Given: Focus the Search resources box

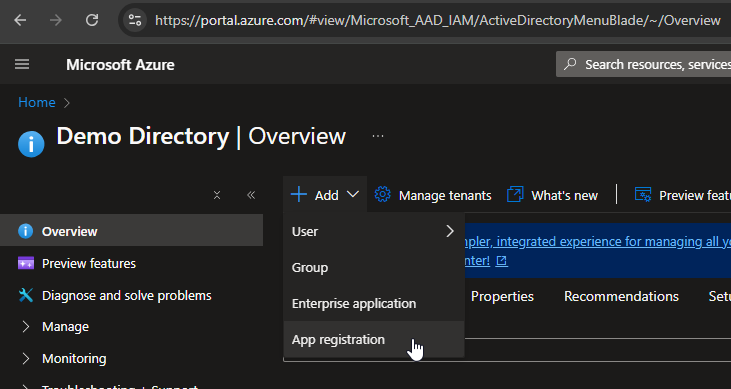Looking at the screenshot, I should coord(643,64).
